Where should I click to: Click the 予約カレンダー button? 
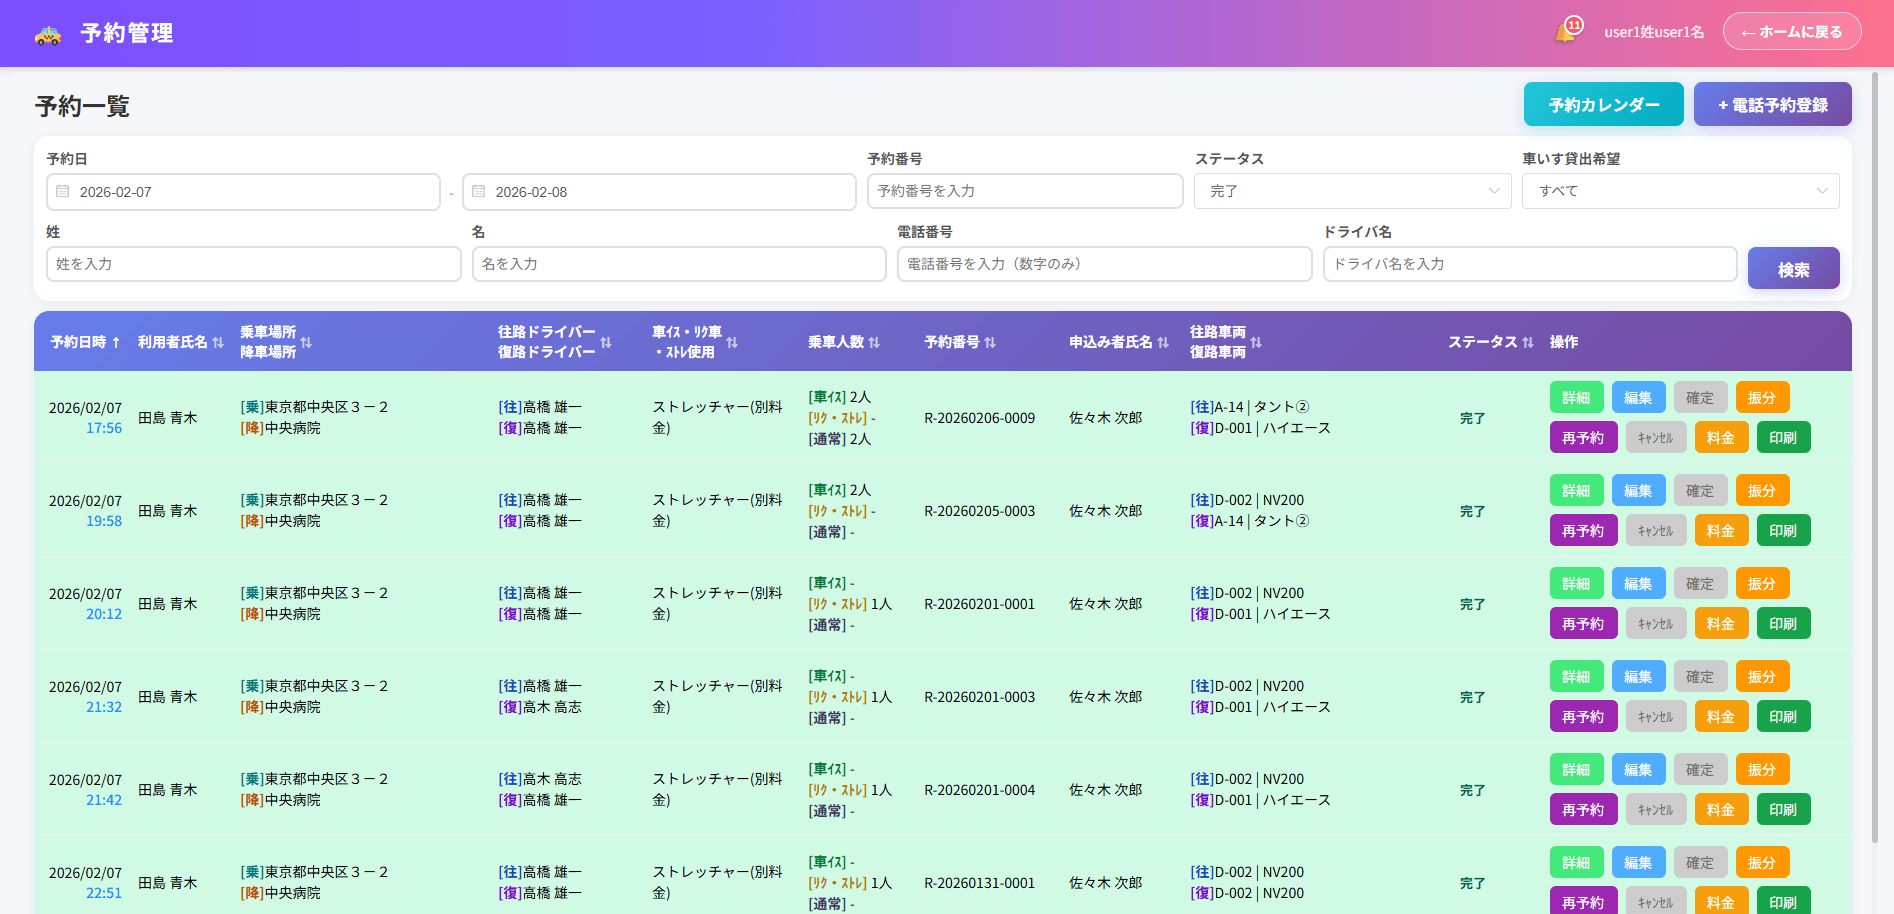coord(1604,104)
